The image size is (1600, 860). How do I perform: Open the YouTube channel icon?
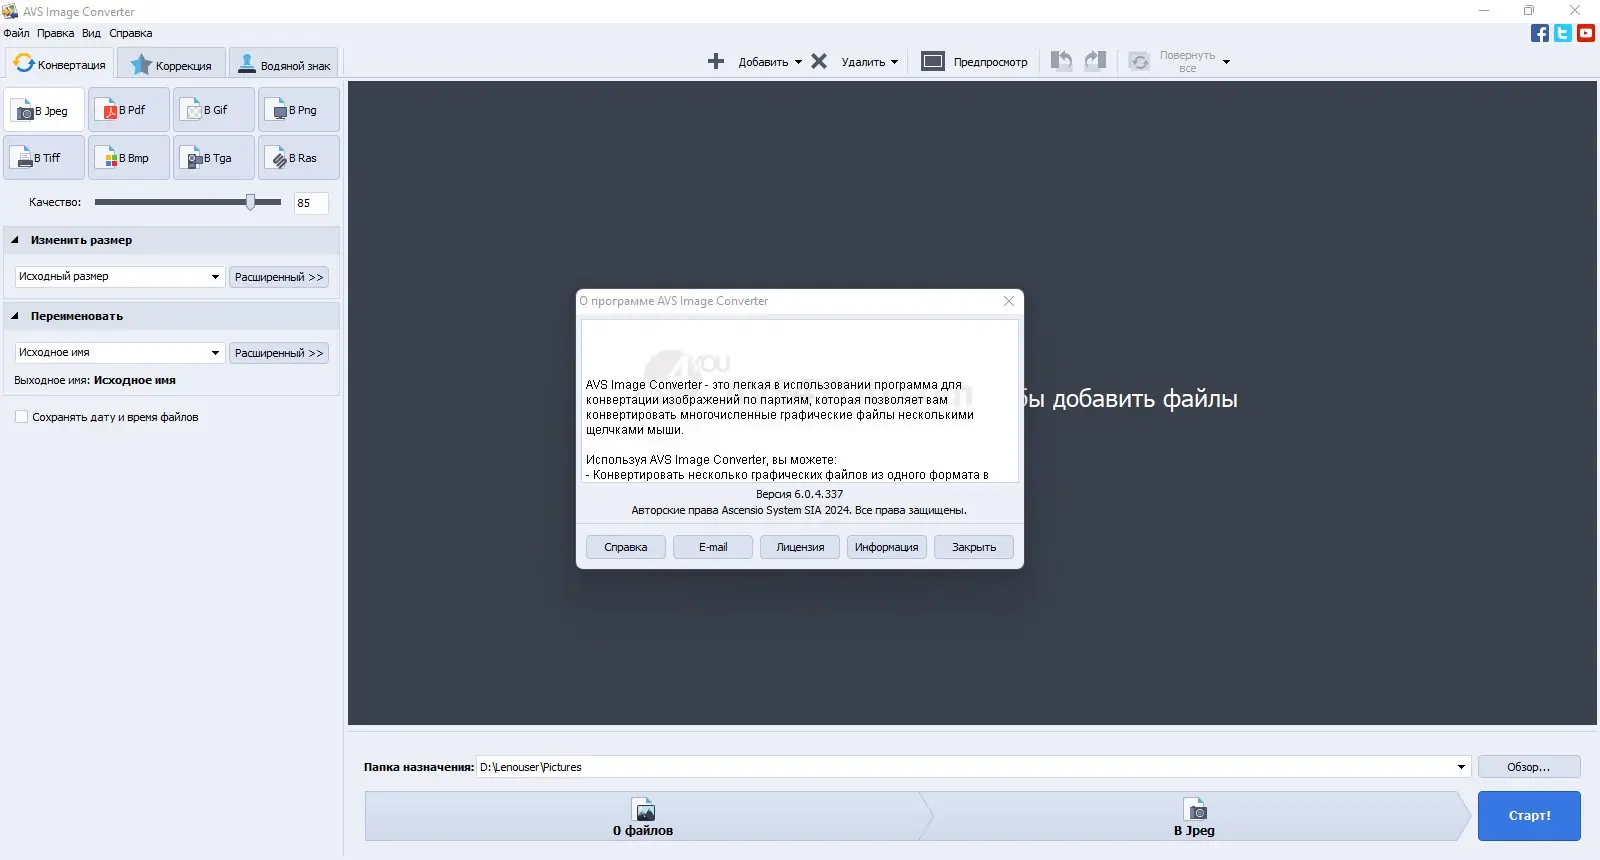click(1586, 33)
